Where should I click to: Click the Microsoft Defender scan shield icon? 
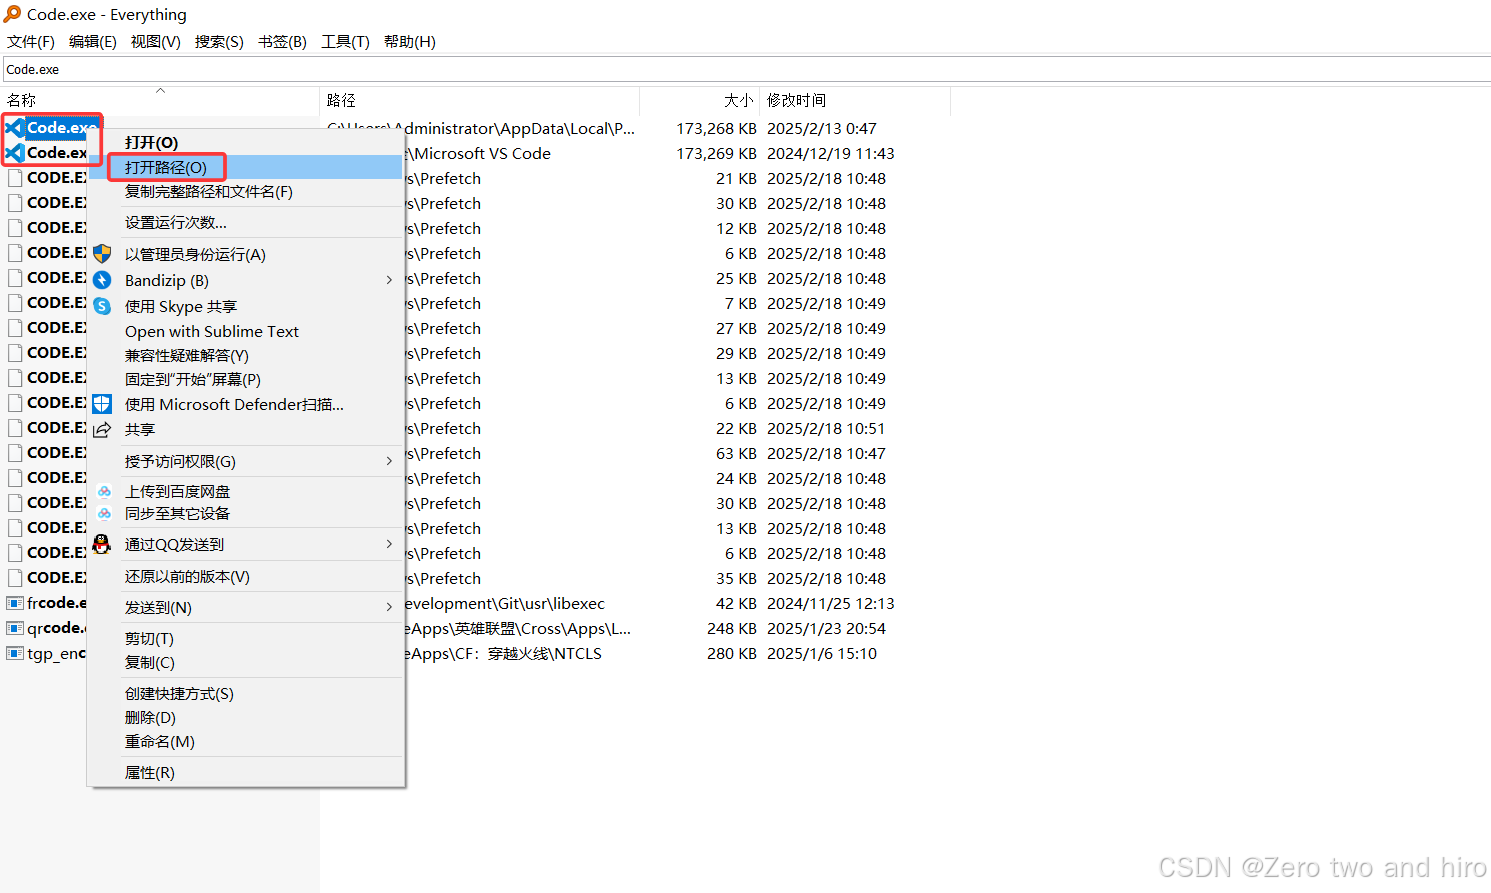pos(101,404)
